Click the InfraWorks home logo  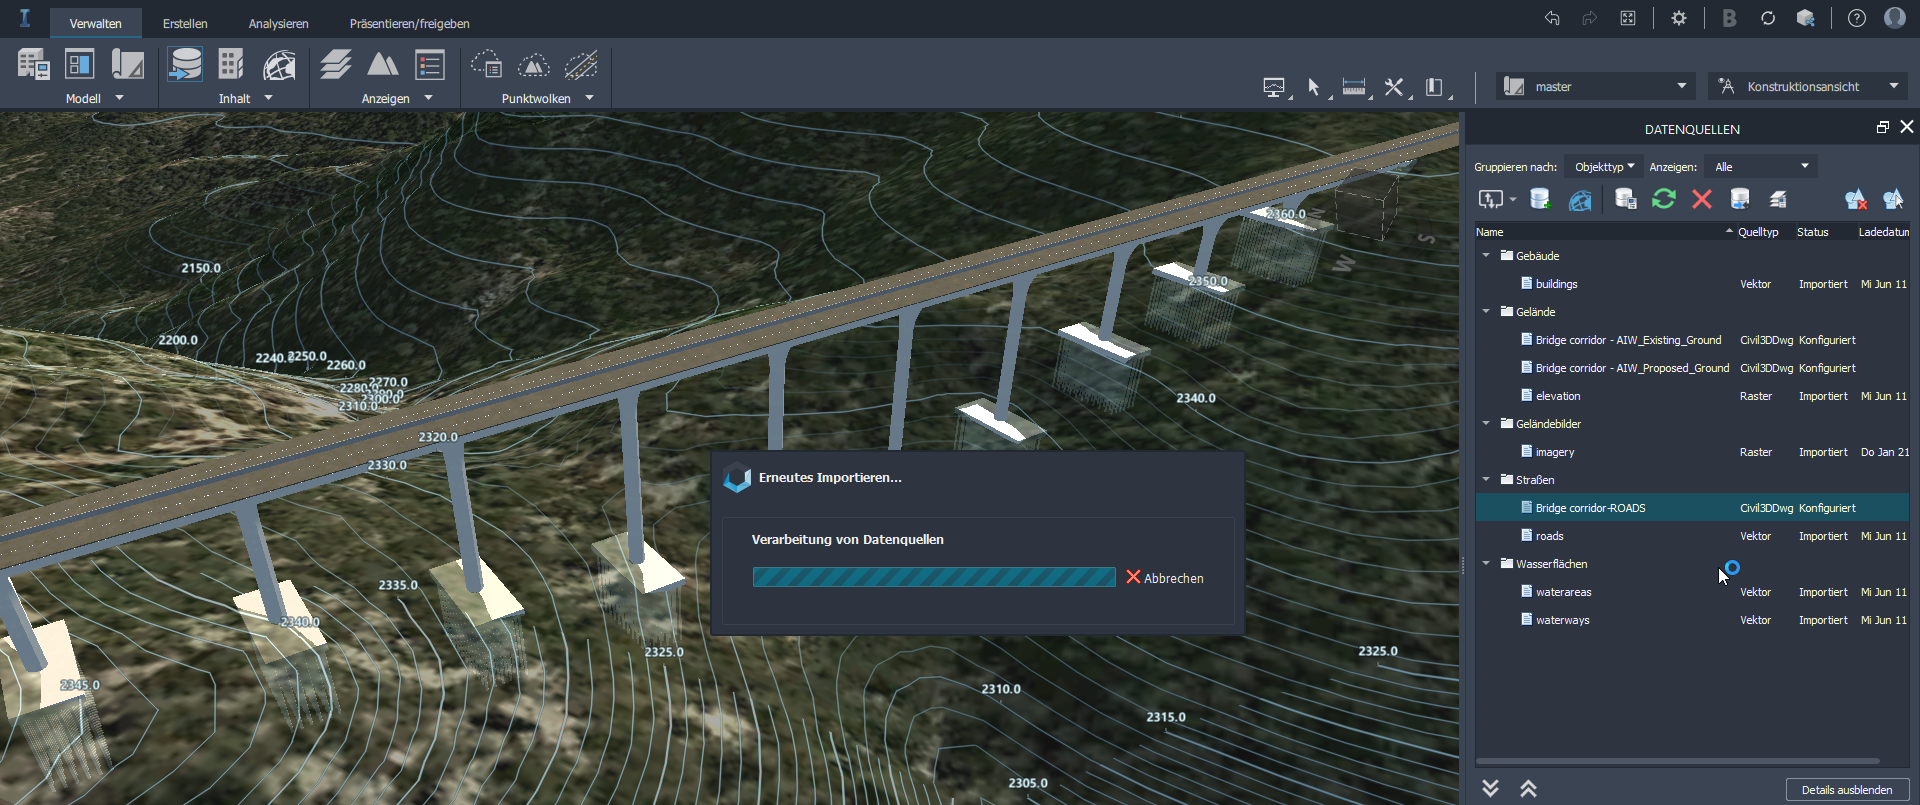[25, 18]
